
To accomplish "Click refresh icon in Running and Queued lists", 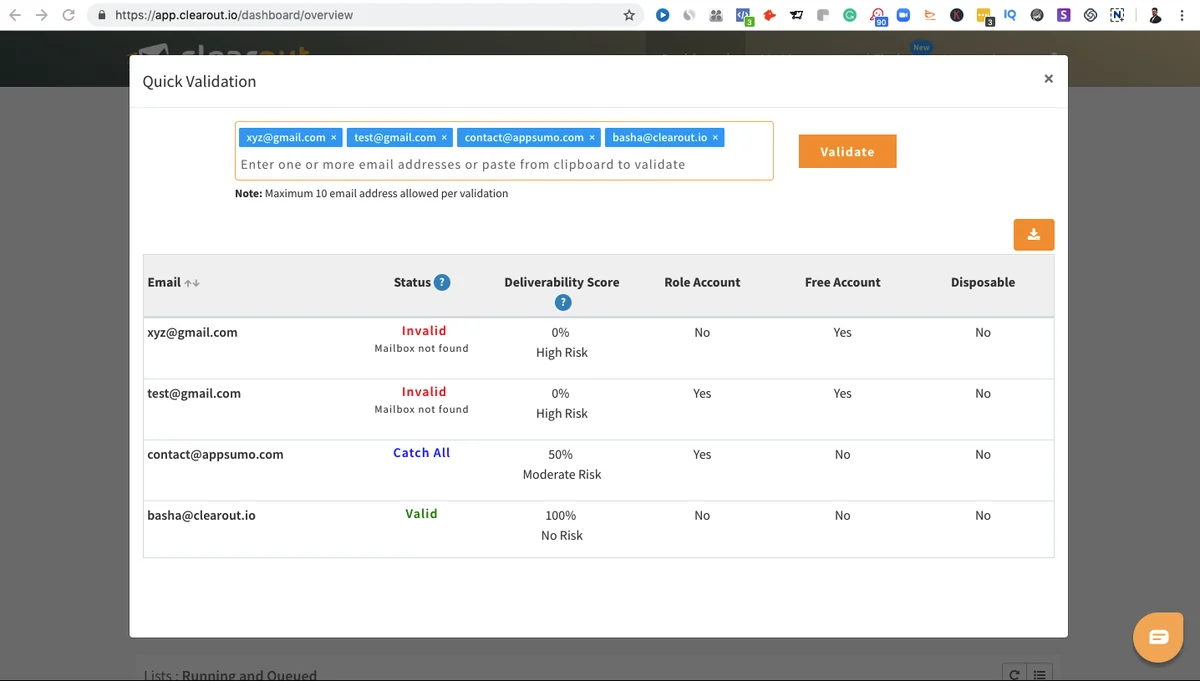I will pos(1014,674).
